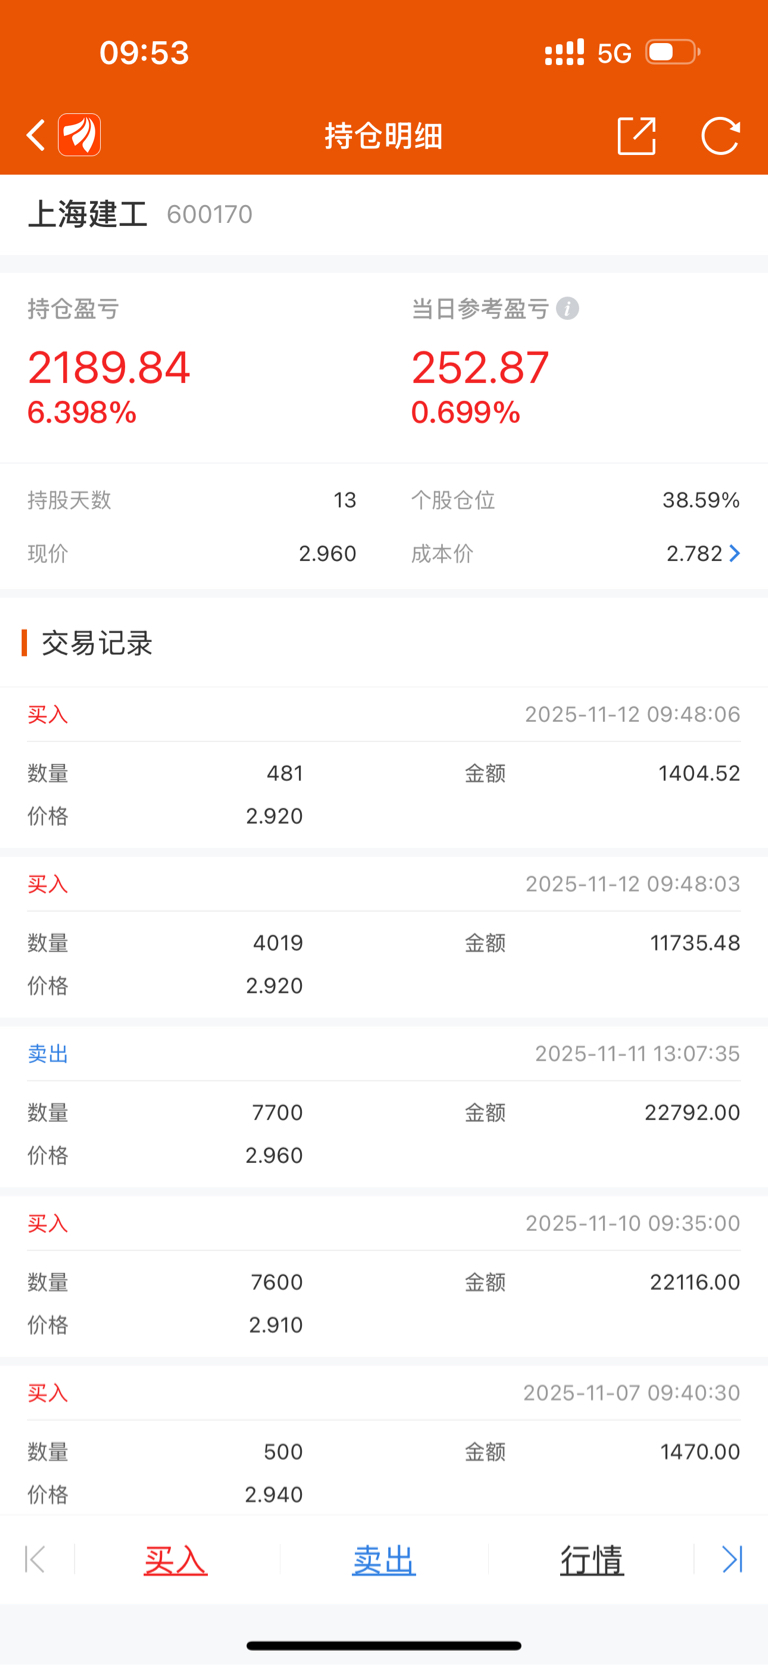This screenshot has height=1665, width=768.
Task: Jump to first record arrow icon
Action: coord(35,1559)
